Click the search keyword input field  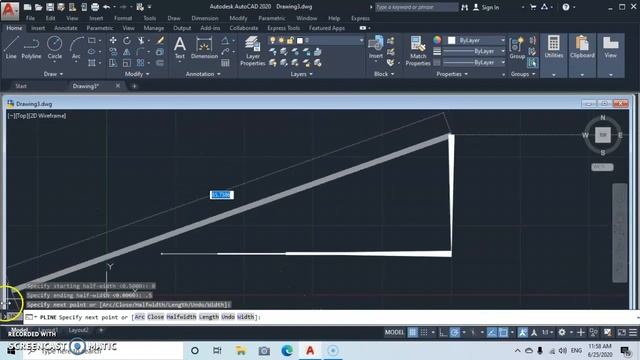(416, 7)
